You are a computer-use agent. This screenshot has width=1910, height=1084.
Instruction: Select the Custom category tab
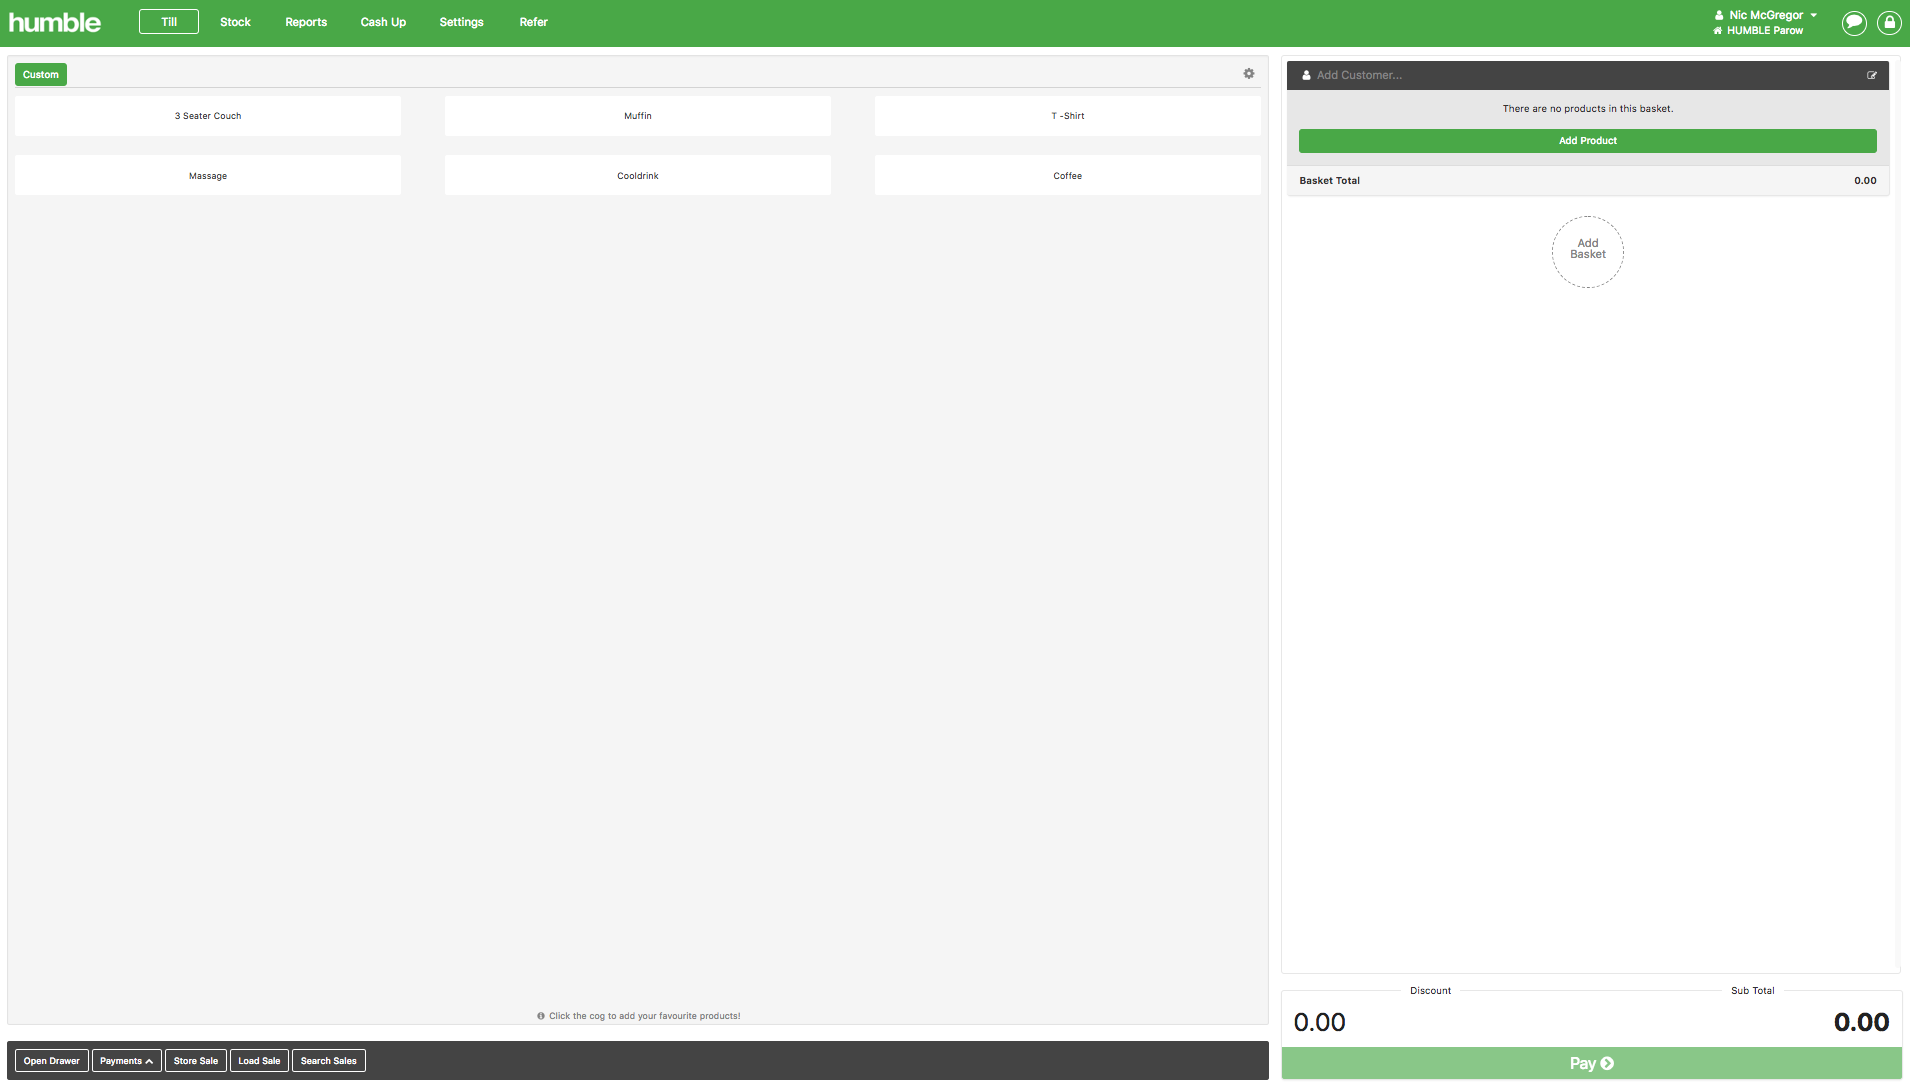(41, 75)
